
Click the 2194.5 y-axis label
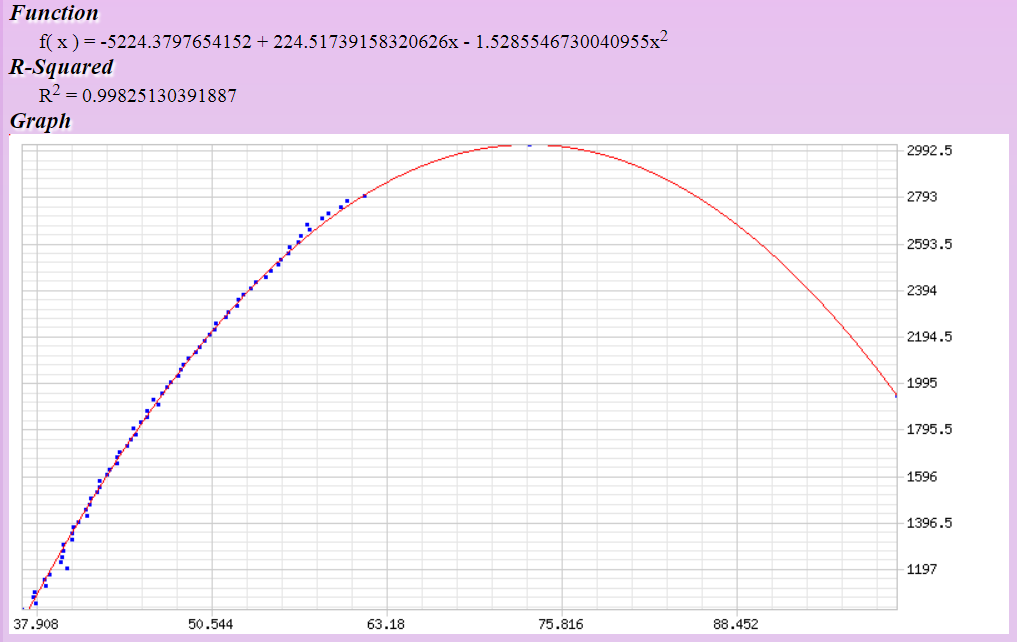tap(929, 337)
